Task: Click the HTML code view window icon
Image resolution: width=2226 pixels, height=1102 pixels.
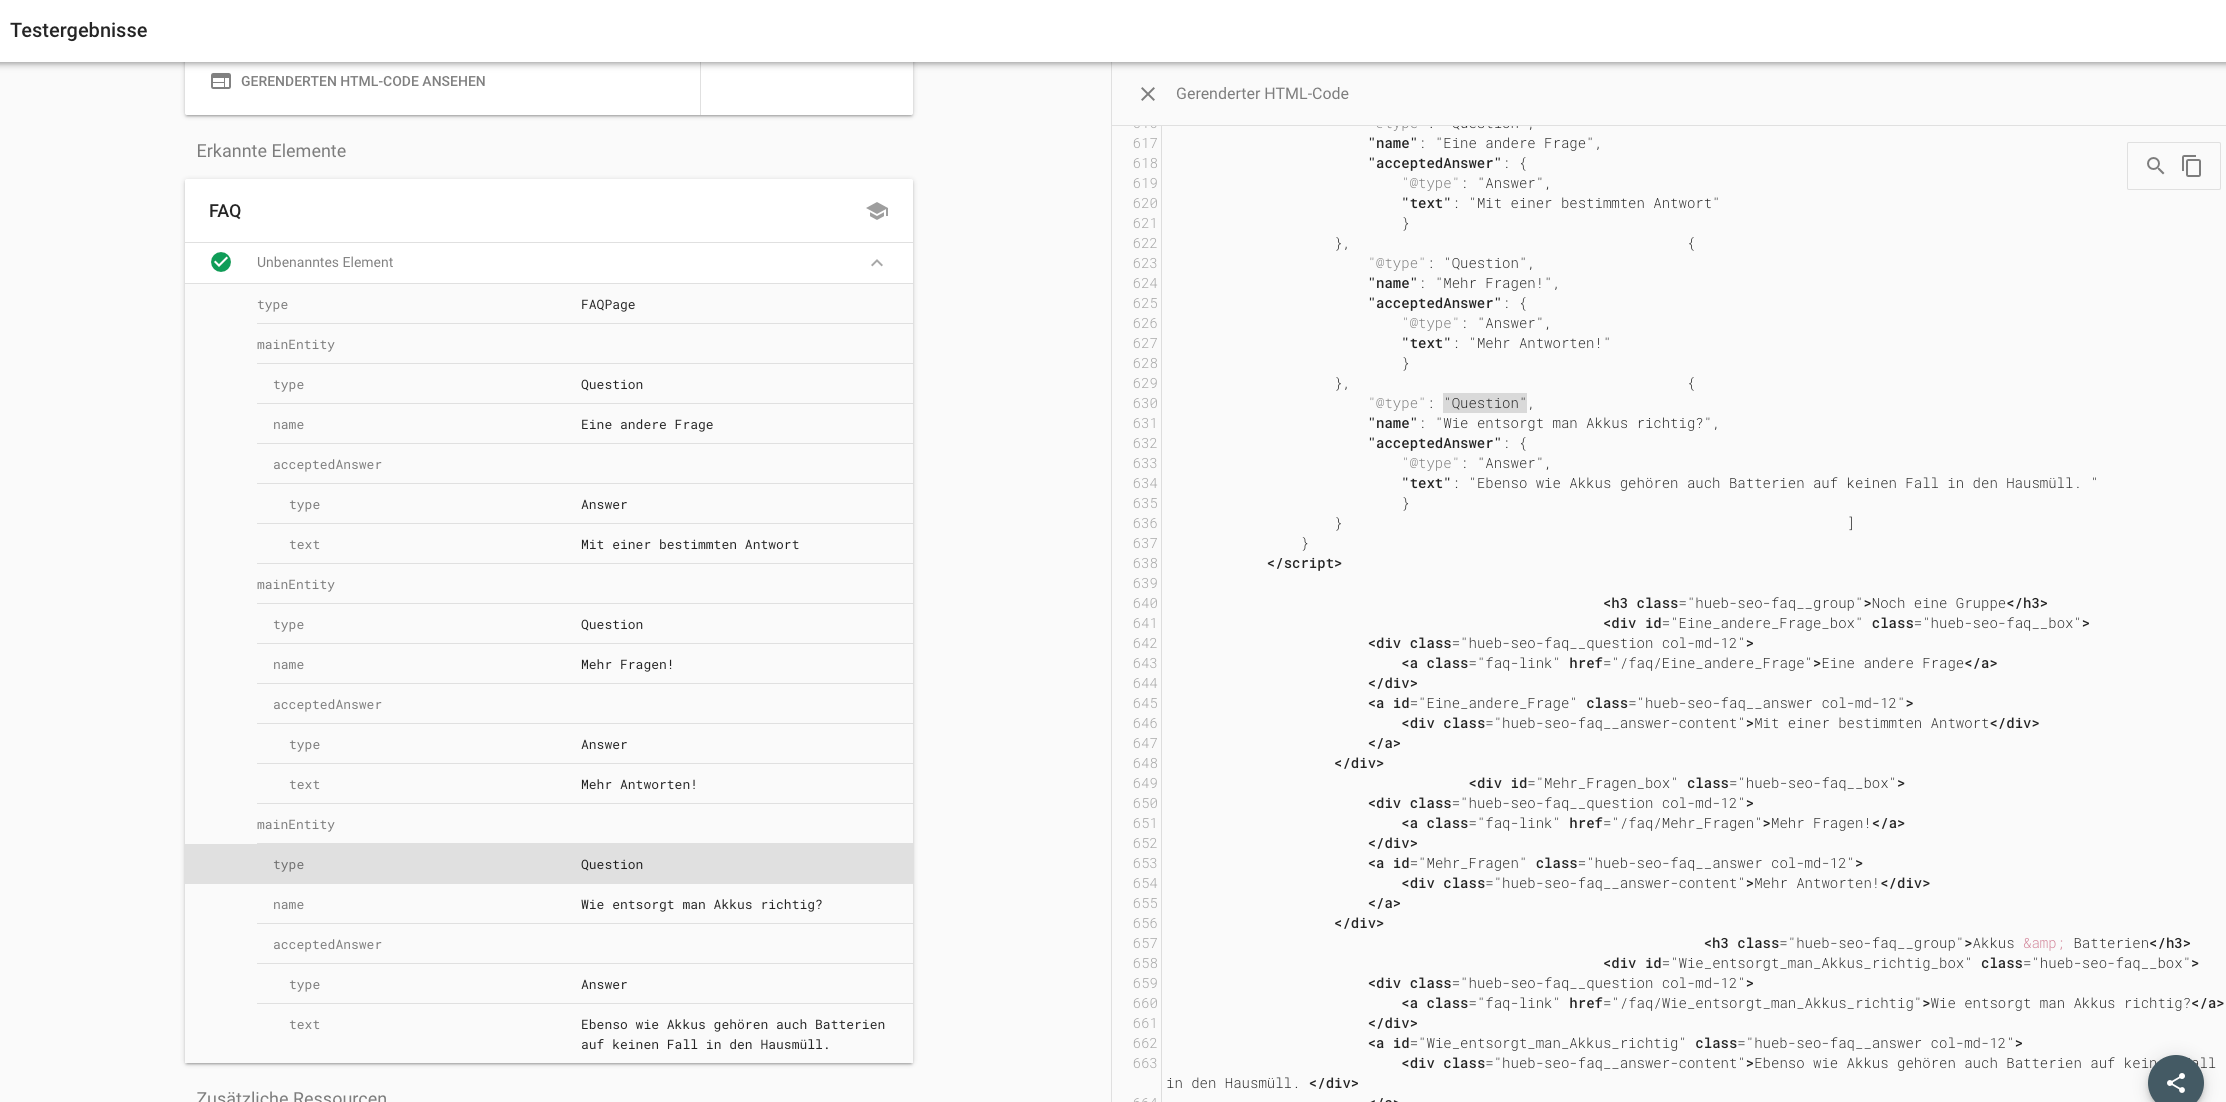Action: pos(221,81)
